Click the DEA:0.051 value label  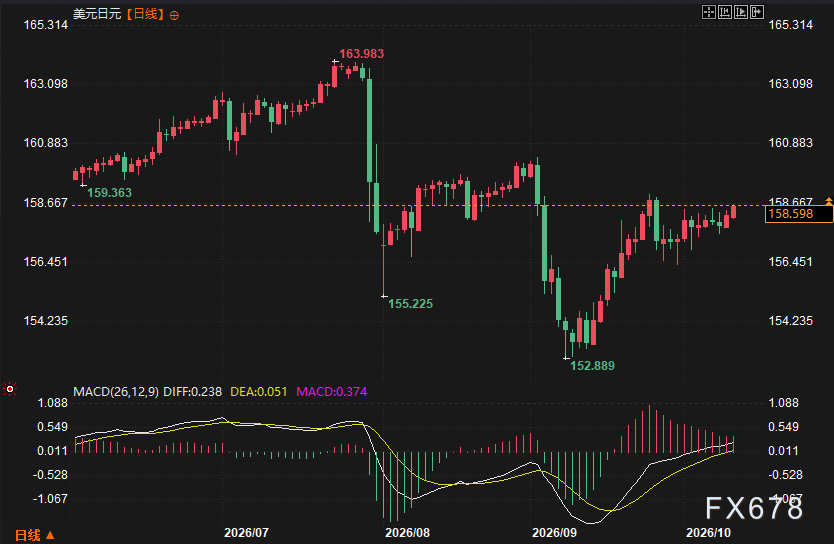[x=258, y=392]
